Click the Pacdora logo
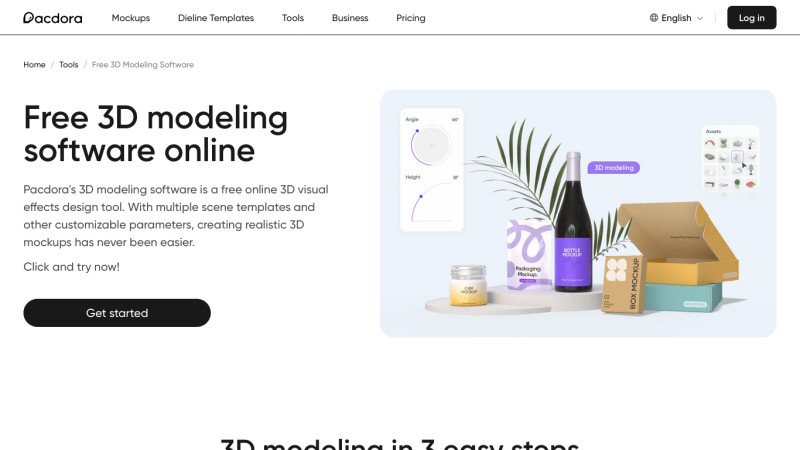The height and width of the screenshot is (450, 800). tap(53, 18)
